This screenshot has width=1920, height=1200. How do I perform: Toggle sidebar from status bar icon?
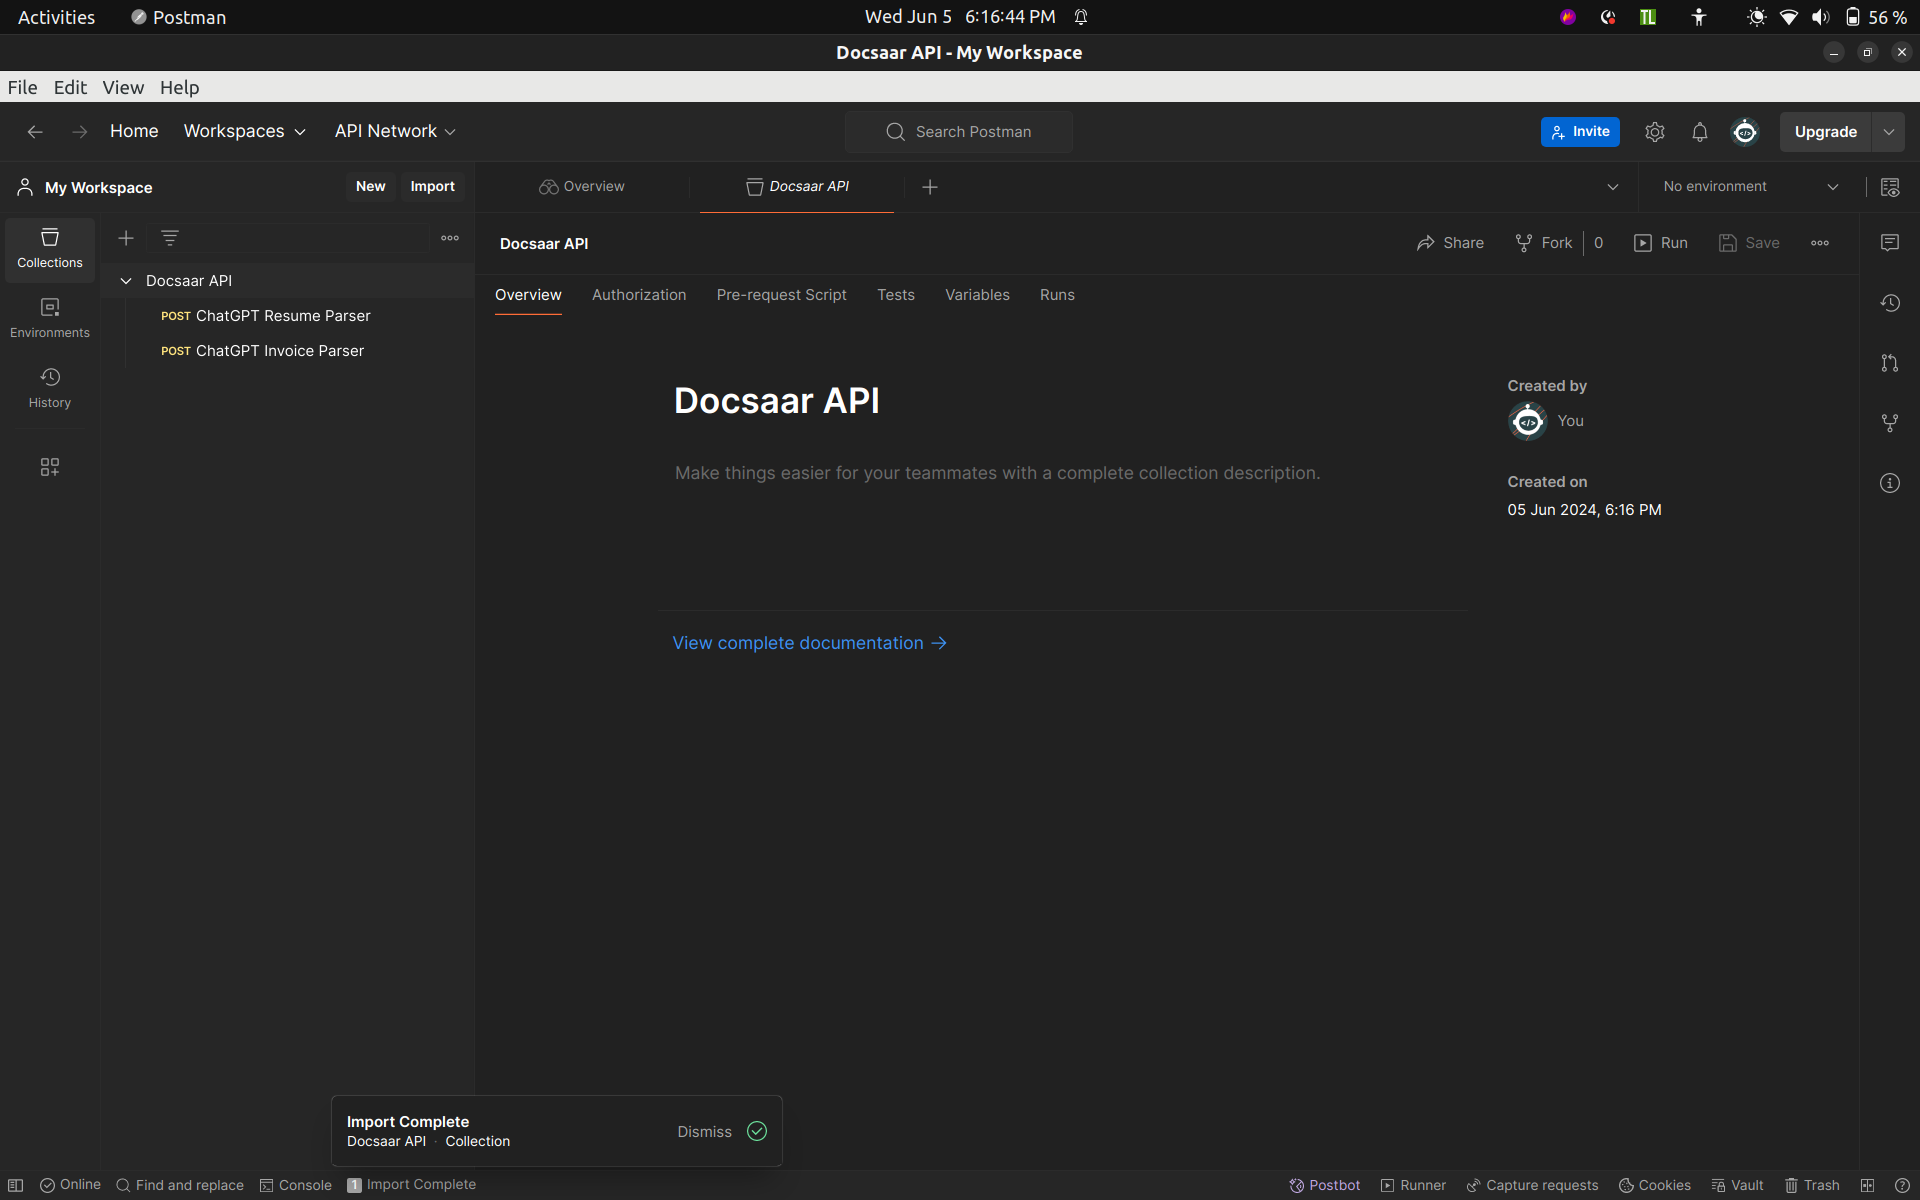[x=16, y=1185]
